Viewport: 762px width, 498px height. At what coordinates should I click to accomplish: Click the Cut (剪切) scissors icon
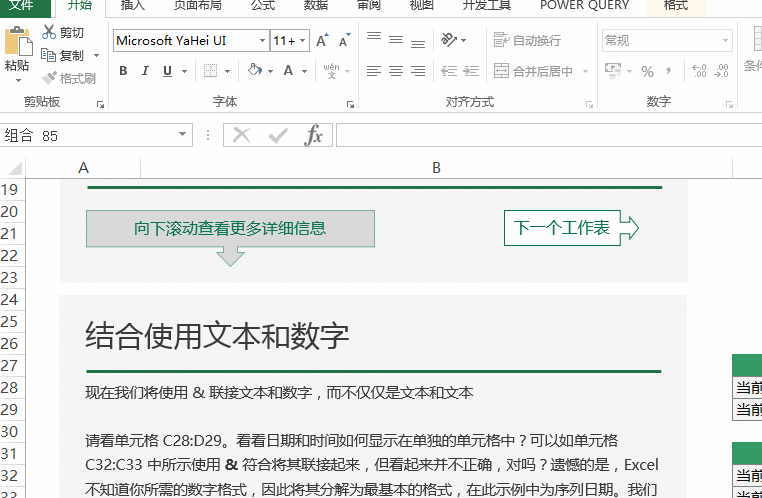pos(49,32)
